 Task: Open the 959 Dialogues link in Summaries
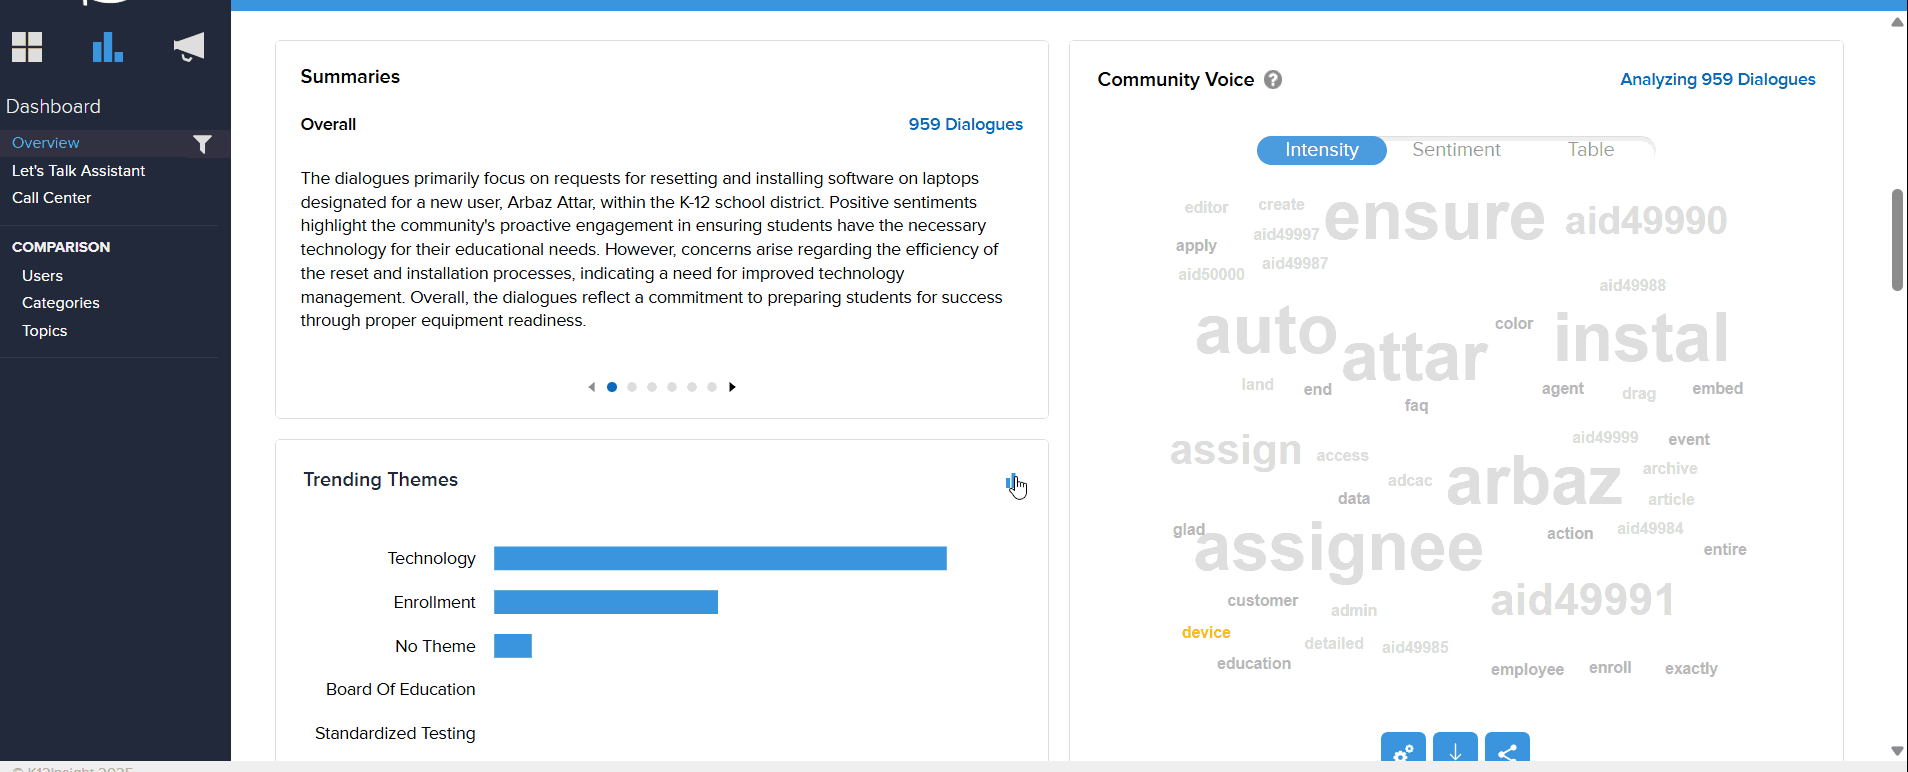click(965, 125)
